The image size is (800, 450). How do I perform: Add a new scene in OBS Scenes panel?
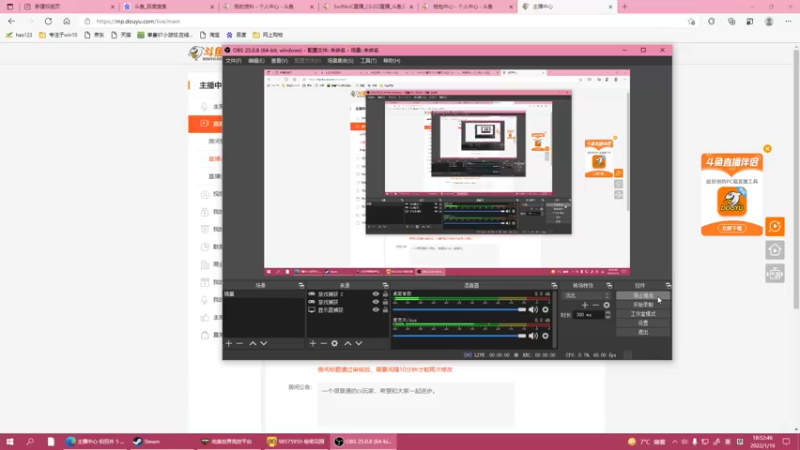tap(229, 343)
